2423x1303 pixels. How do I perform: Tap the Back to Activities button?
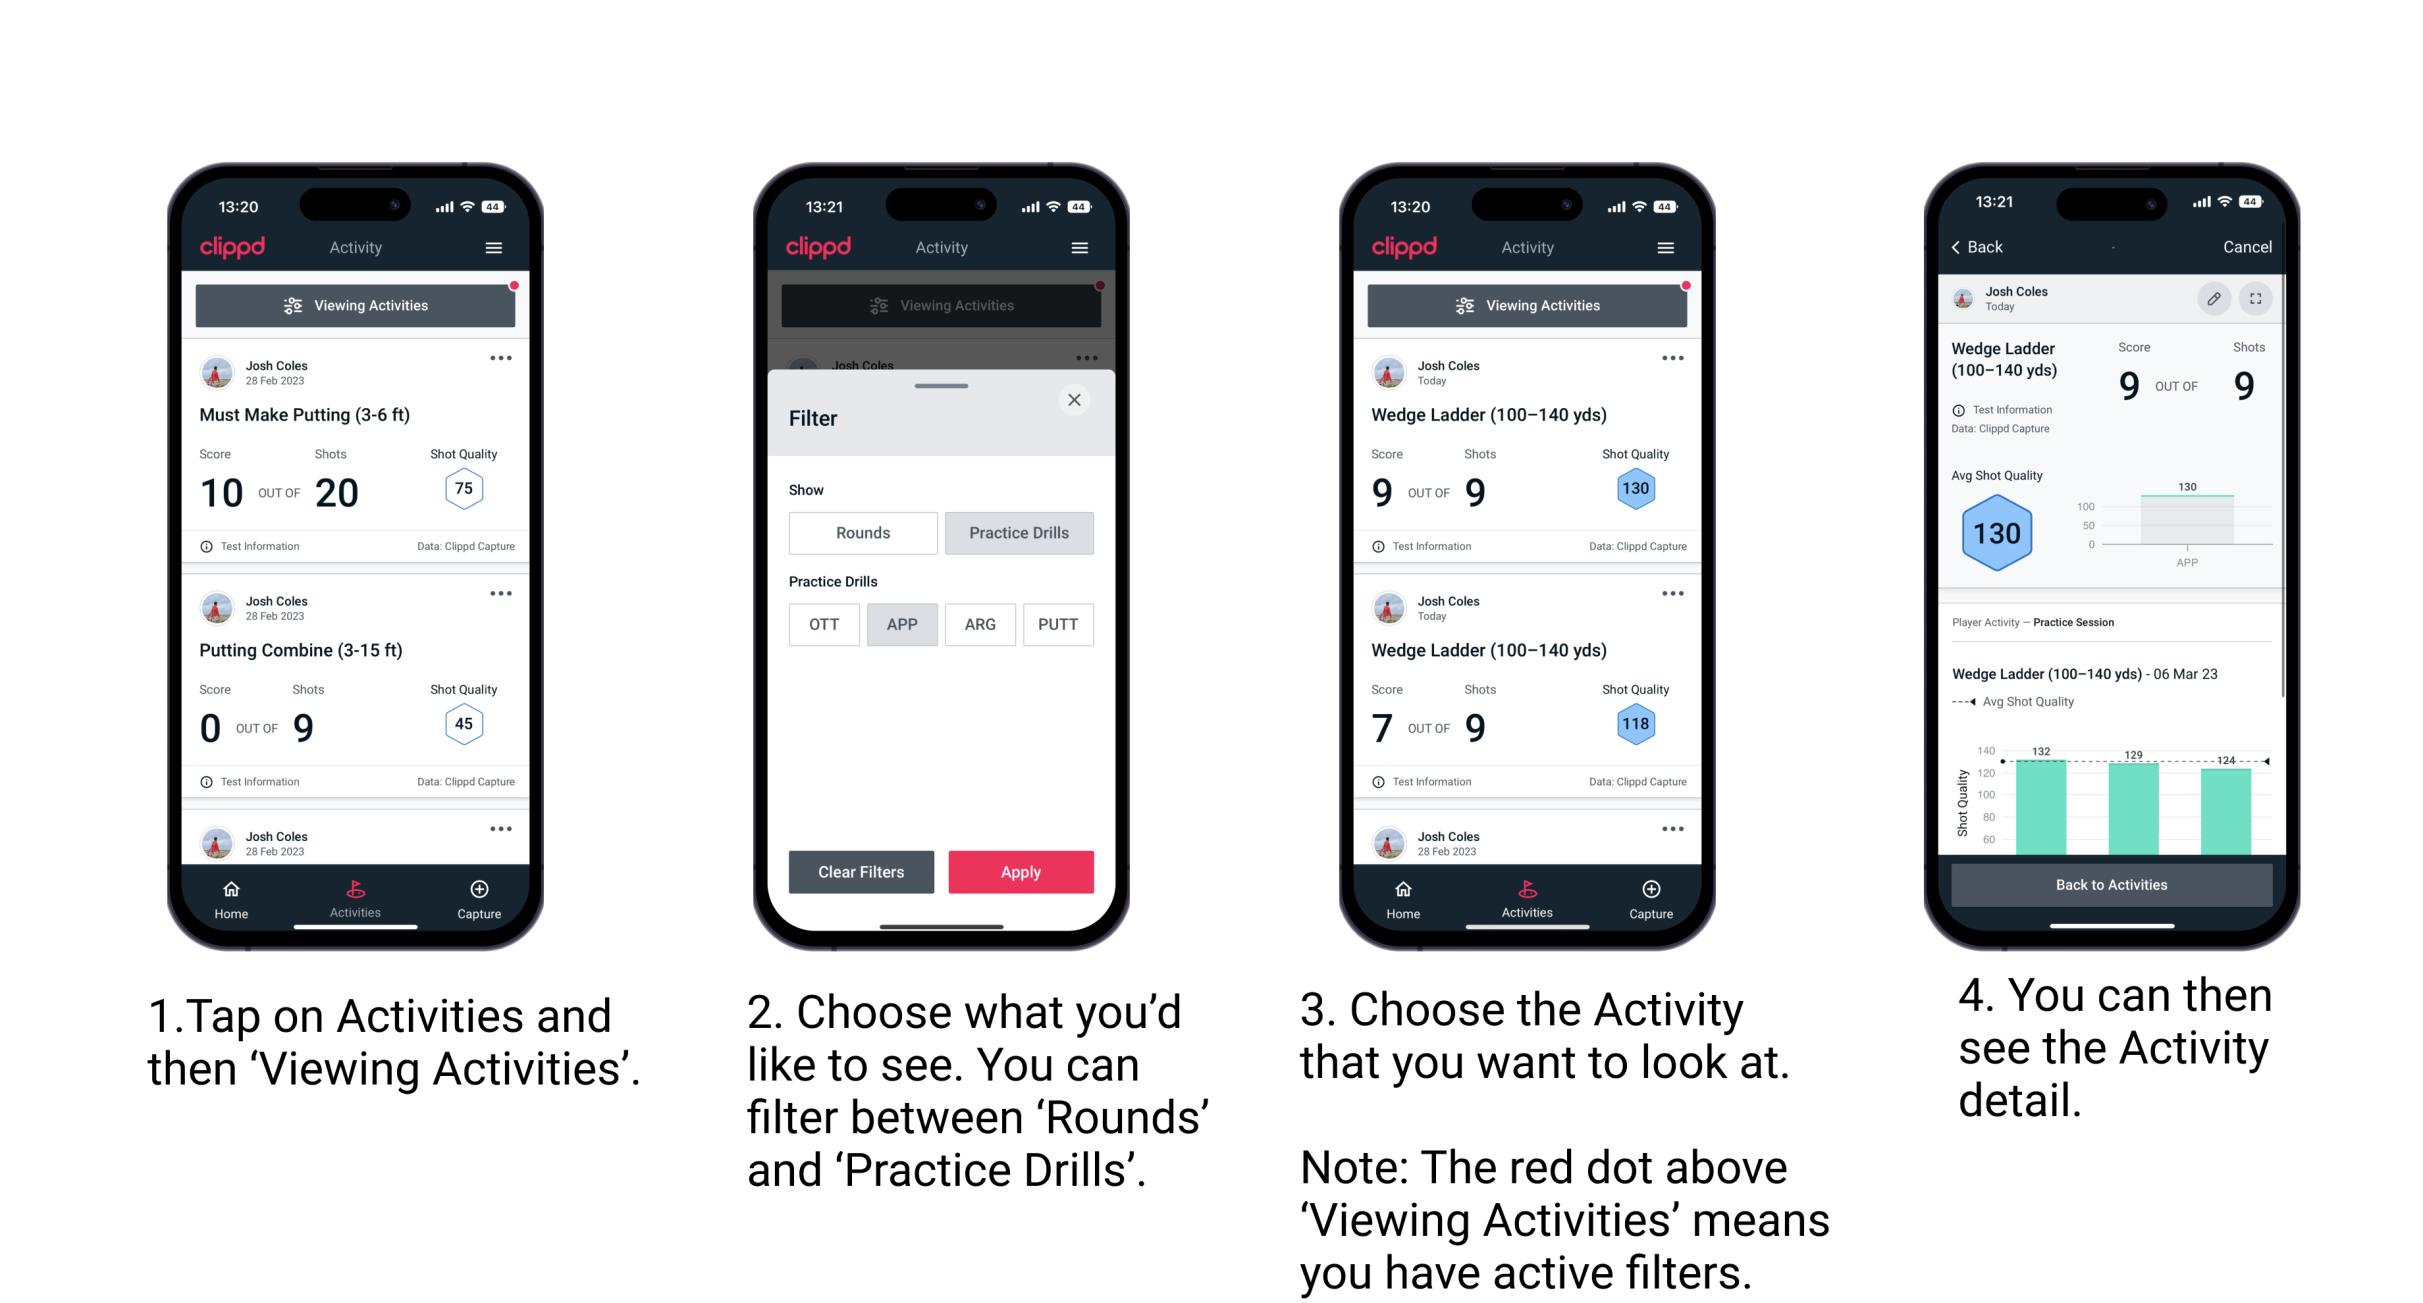tap(2112, 884)
